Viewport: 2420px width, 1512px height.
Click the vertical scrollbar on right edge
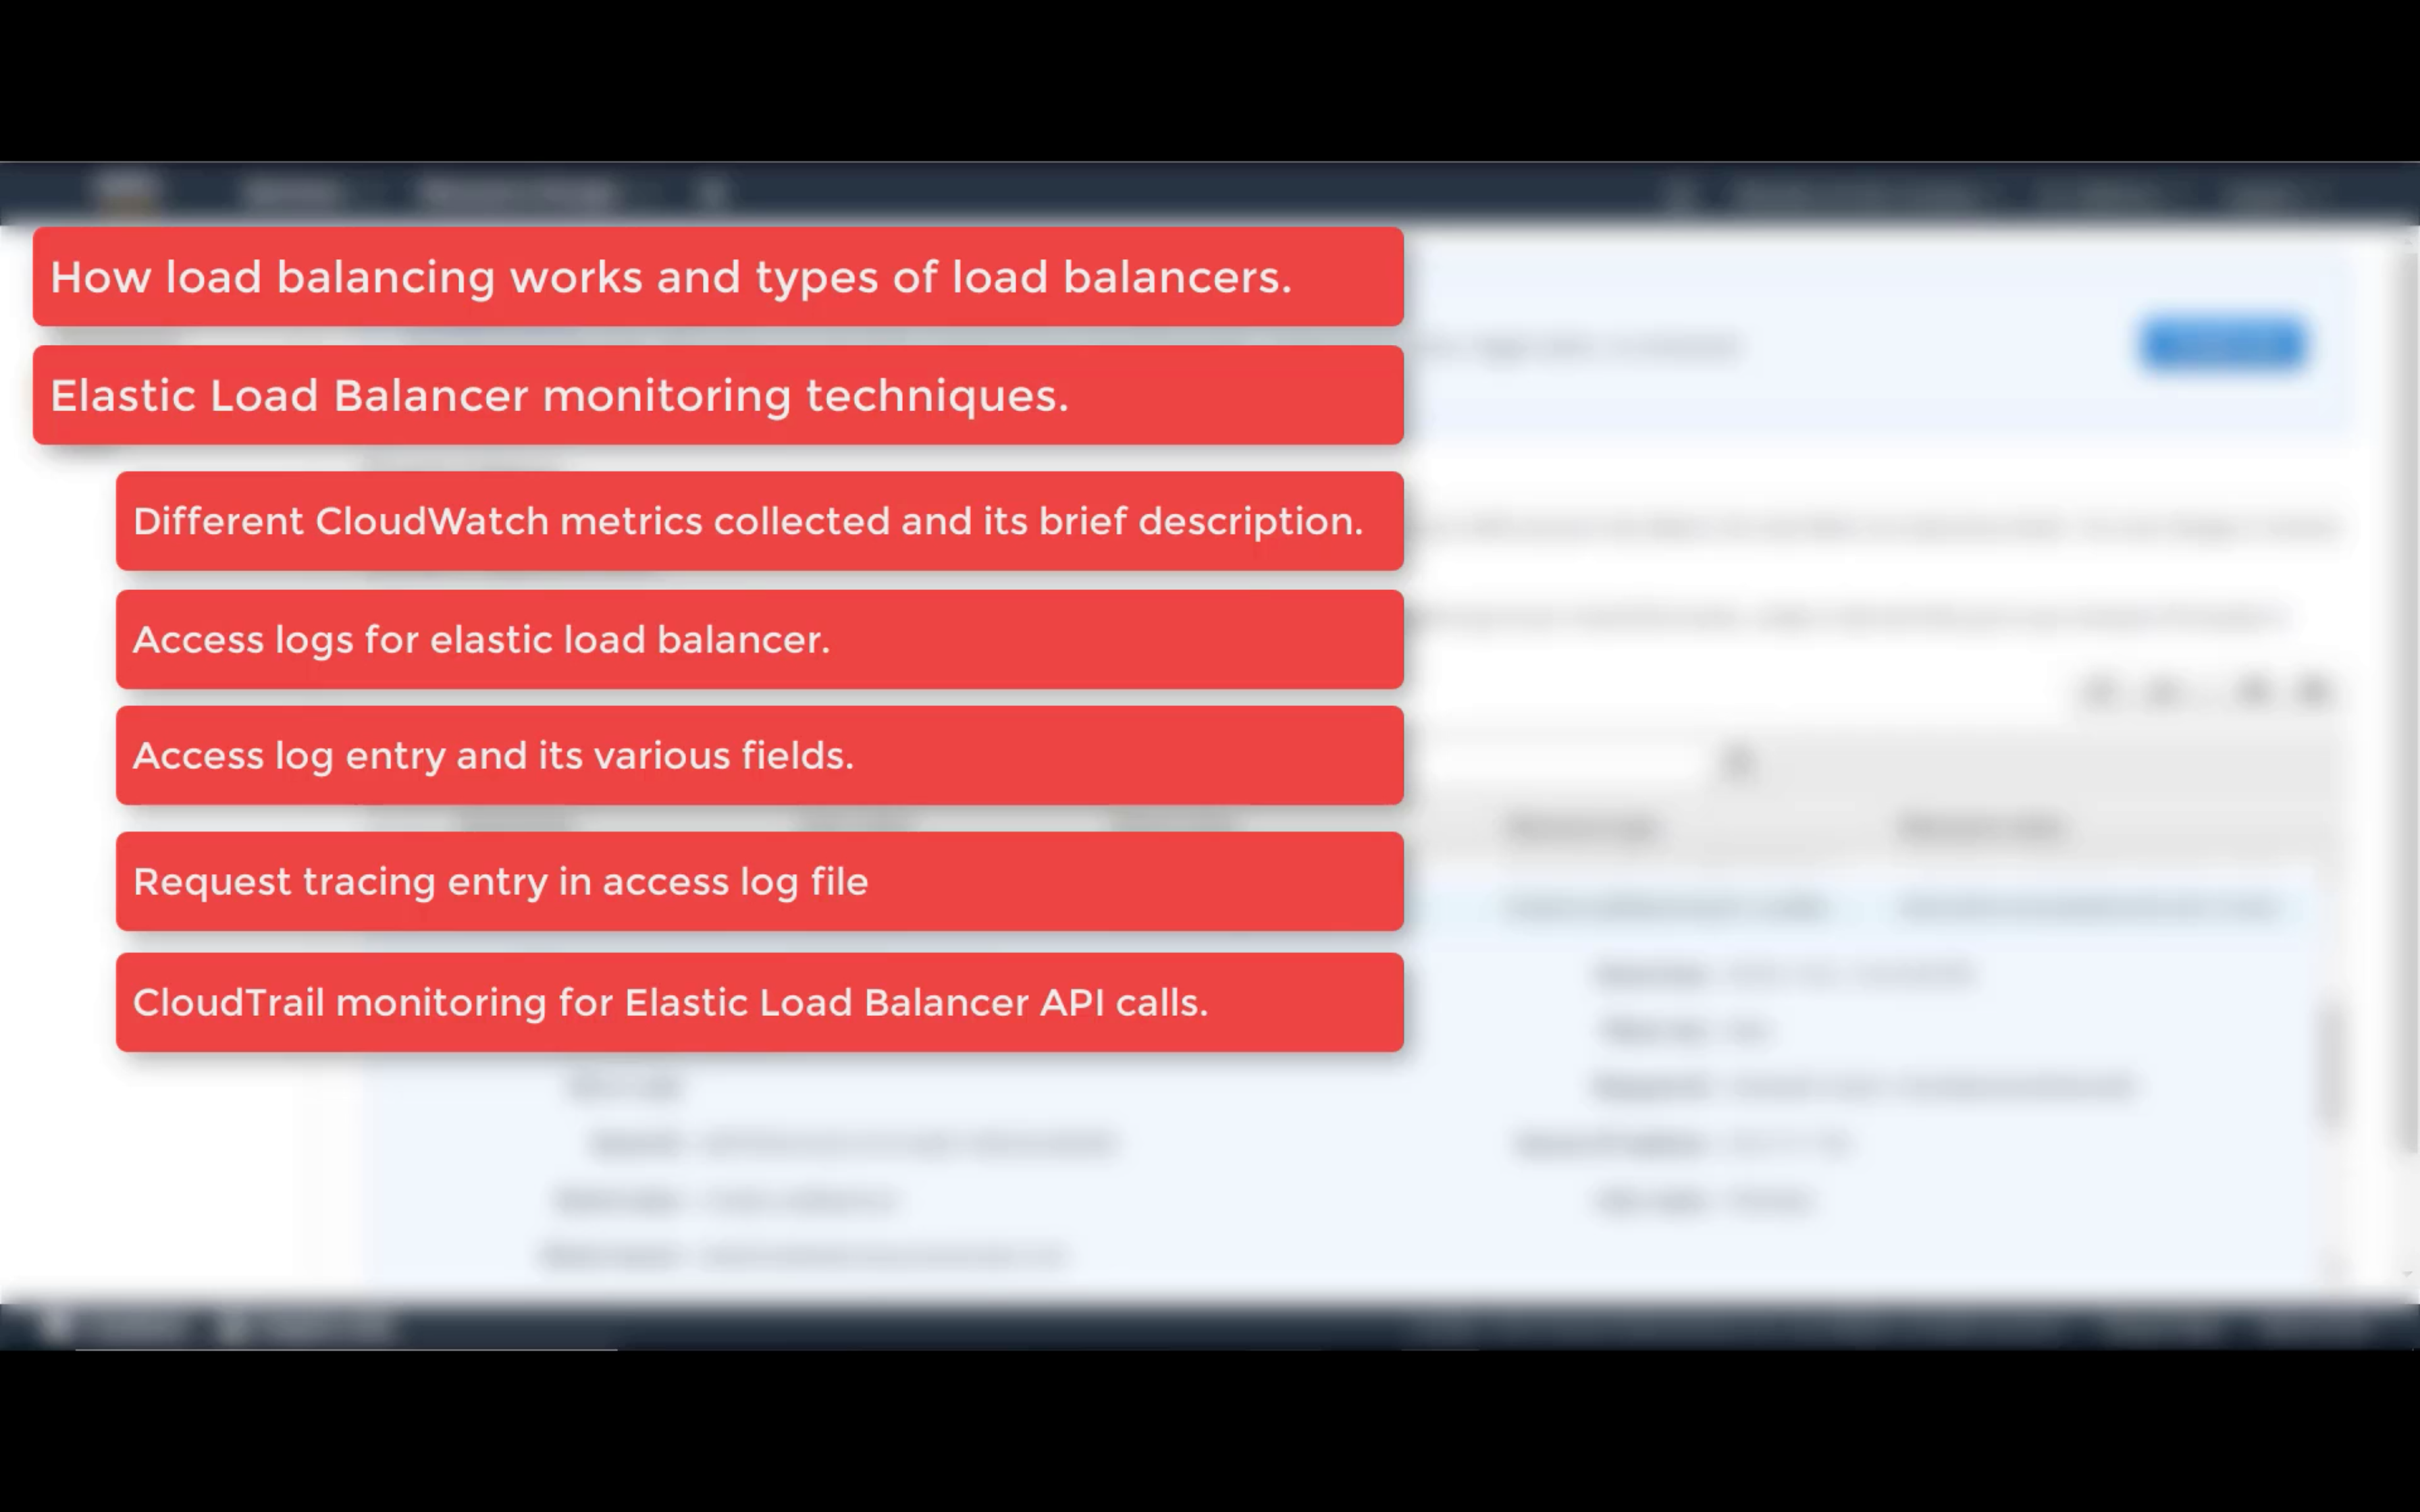tap(2407, 700)
